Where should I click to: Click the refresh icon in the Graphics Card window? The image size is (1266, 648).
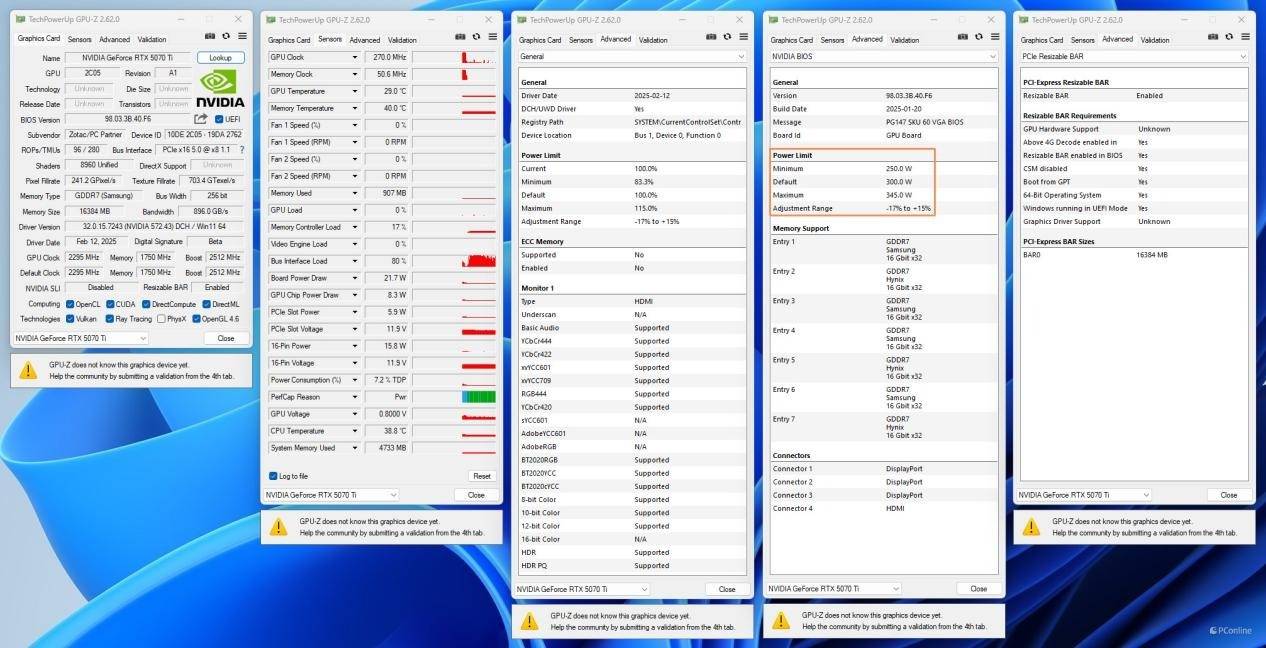click(226, 36)
